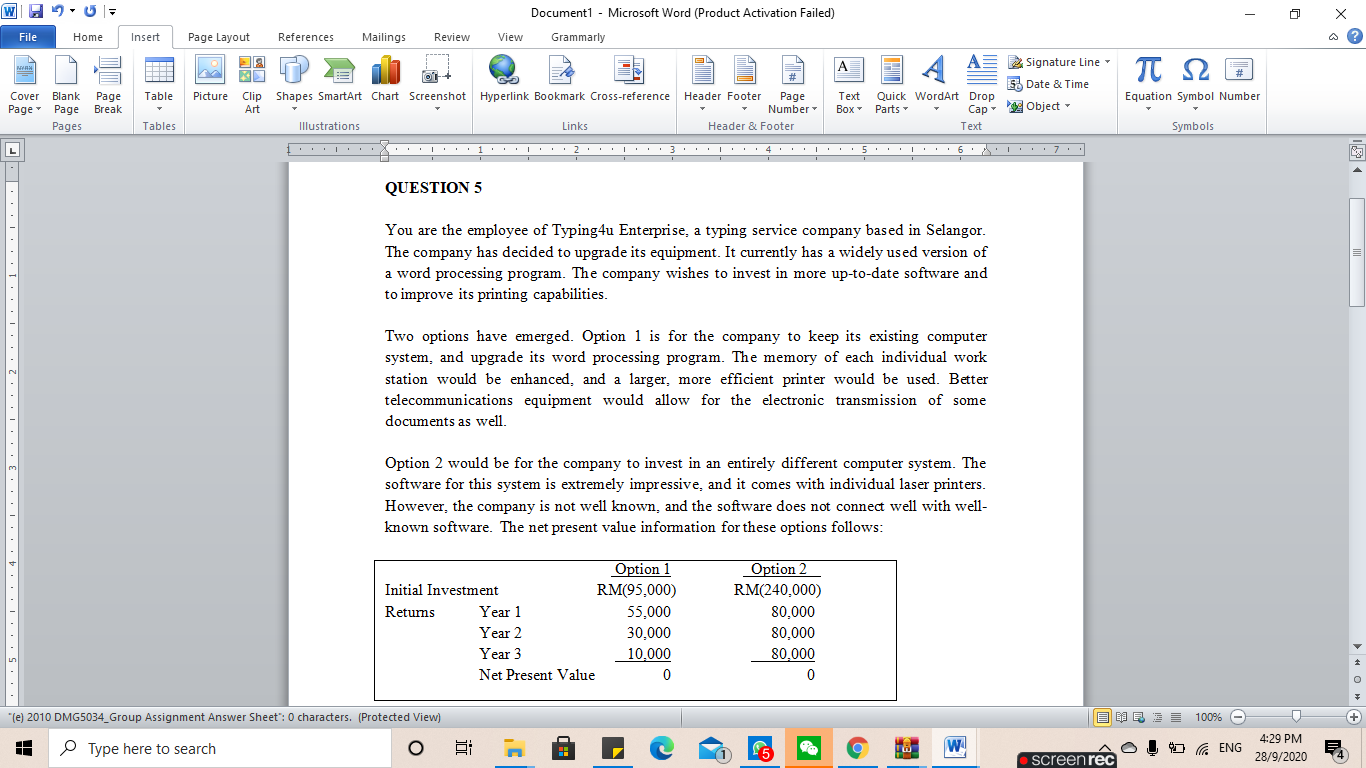This screenshot has height=768, width=1366.
Task: Click Zoom Out on the zoom slider
Action: coord(1237,717)
